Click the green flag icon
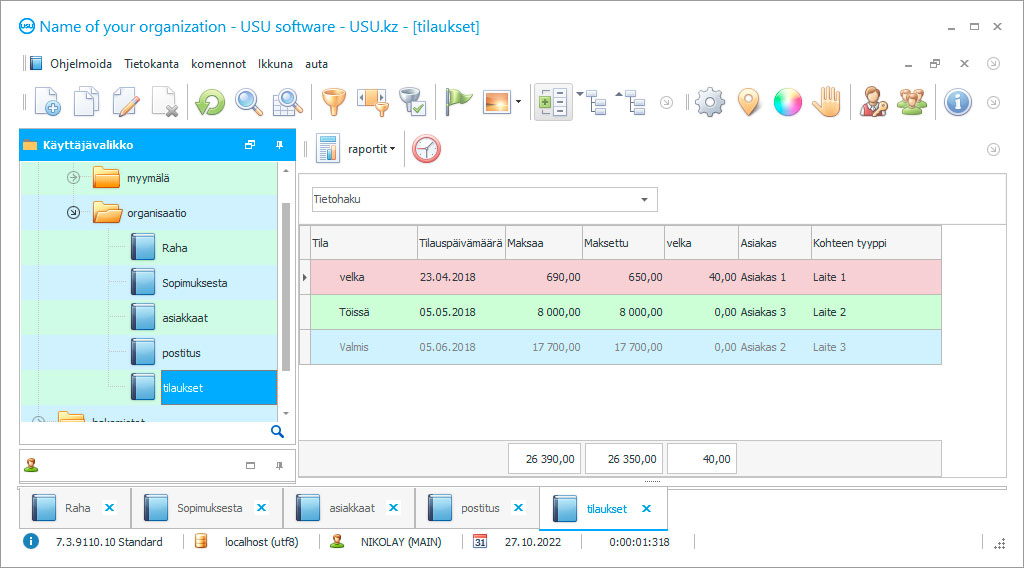This screenshot has height=568, width=1024. pos(458,102)
